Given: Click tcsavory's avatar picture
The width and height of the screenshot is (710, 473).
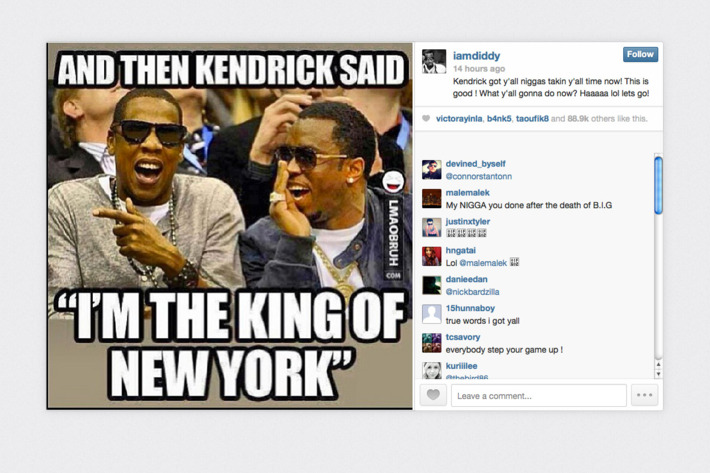Looking at the screenshot, I should pyautogui.click(x=432, y=343).
